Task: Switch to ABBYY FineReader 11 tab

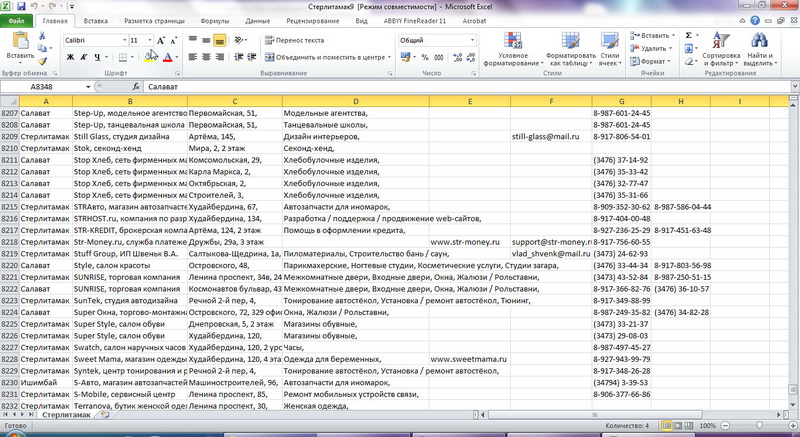Action: click(415, 21)
